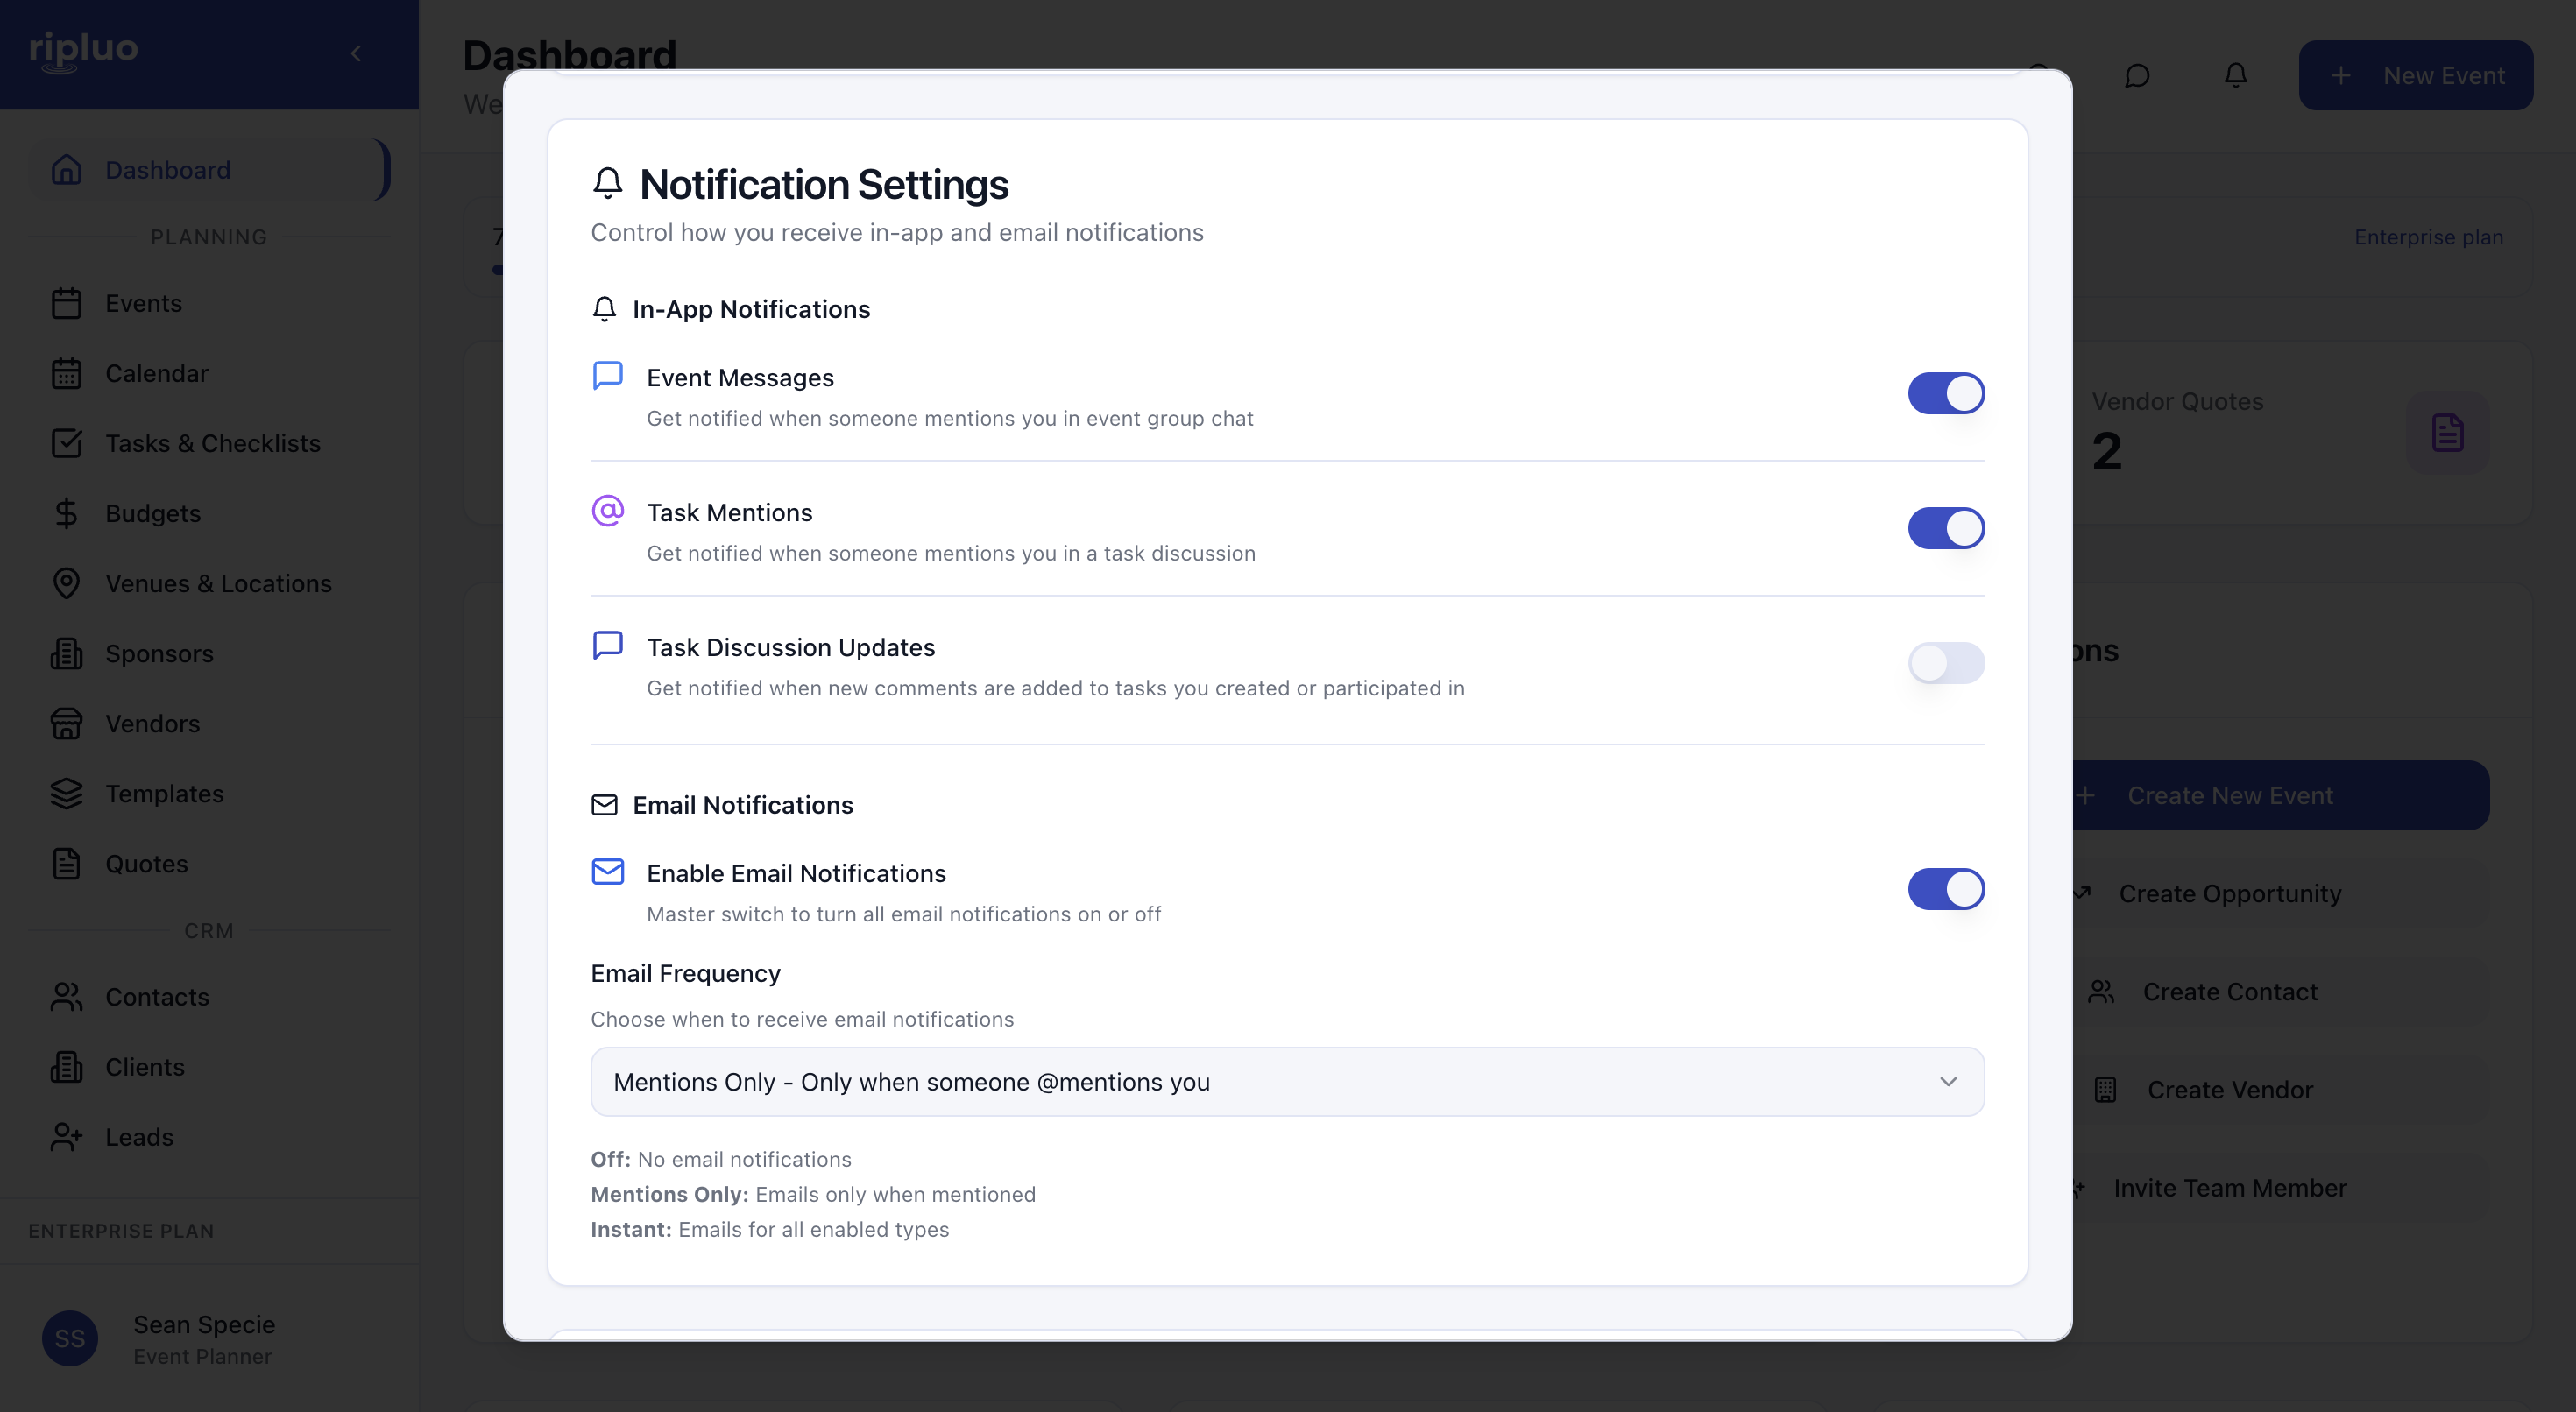
Task: Click 'Task Discussion Updates' label text
Action: click(x=791, y=647)
